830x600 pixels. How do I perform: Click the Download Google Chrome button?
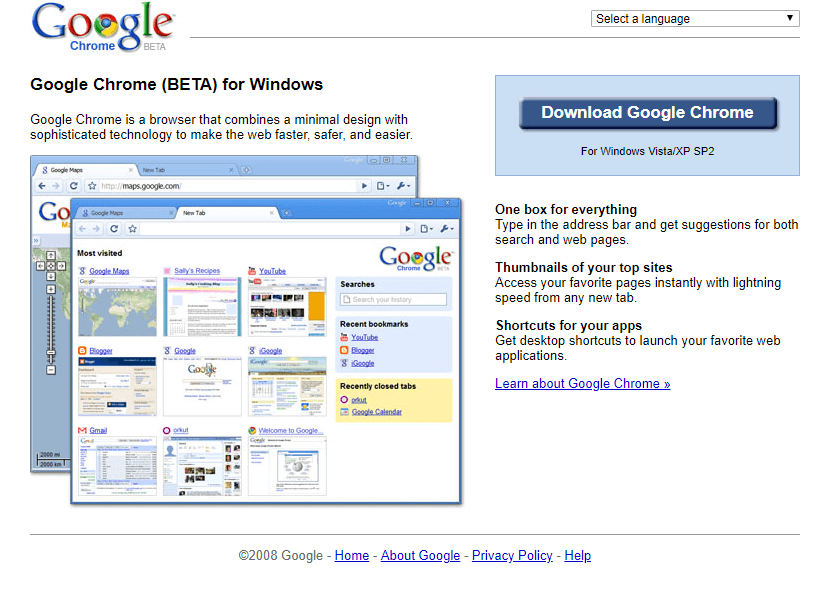click(x=648, y=113)
